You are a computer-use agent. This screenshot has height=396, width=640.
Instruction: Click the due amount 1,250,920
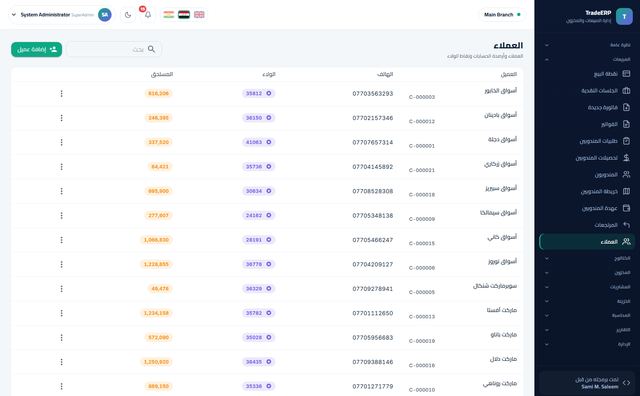[156, 362]
